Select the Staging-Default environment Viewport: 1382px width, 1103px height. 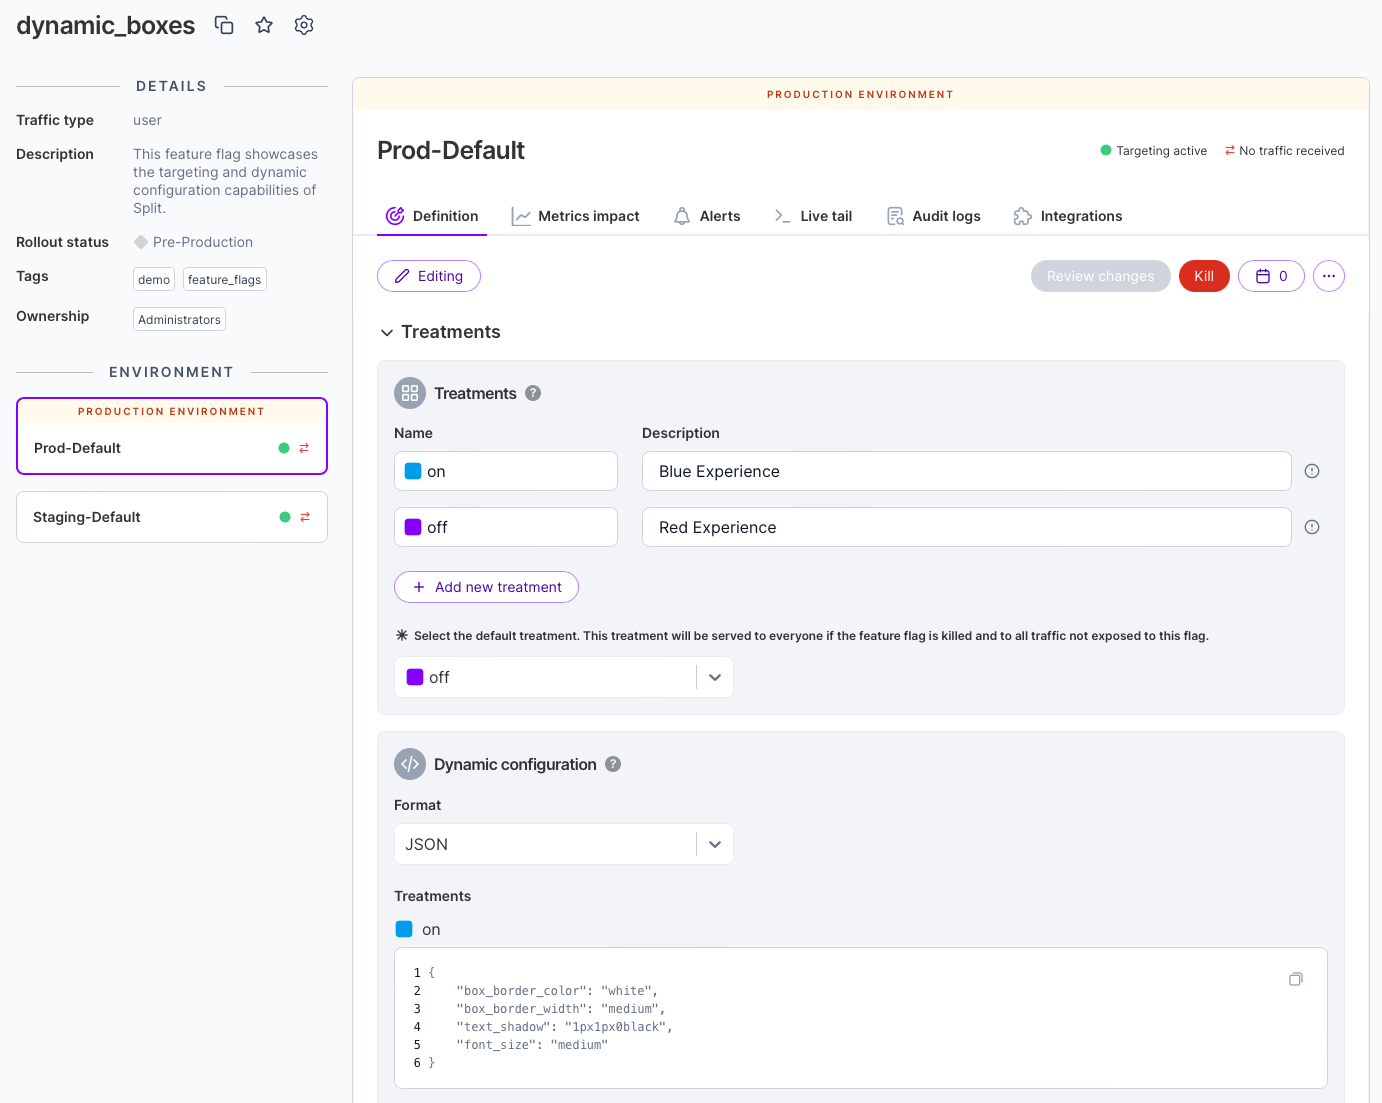(x=172, y=517)
